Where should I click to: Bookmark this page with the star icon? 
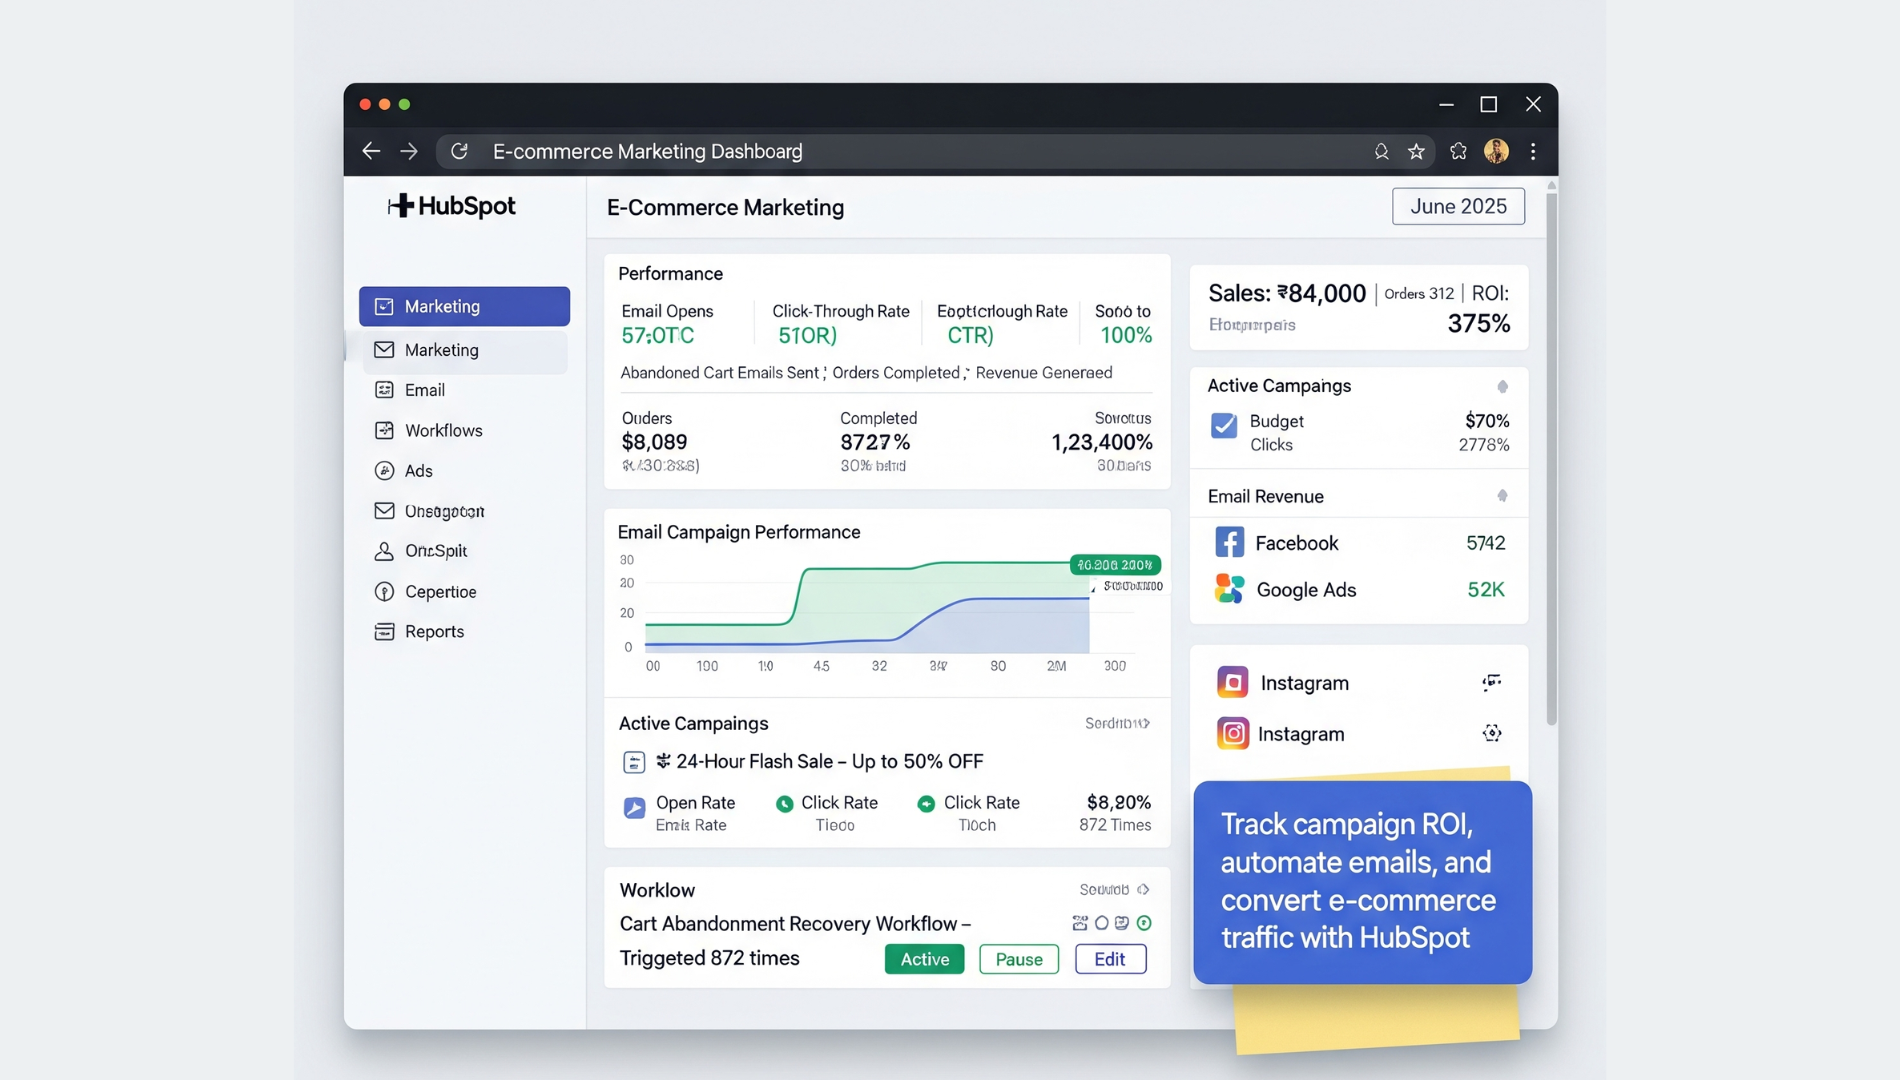click(1416, 151)
